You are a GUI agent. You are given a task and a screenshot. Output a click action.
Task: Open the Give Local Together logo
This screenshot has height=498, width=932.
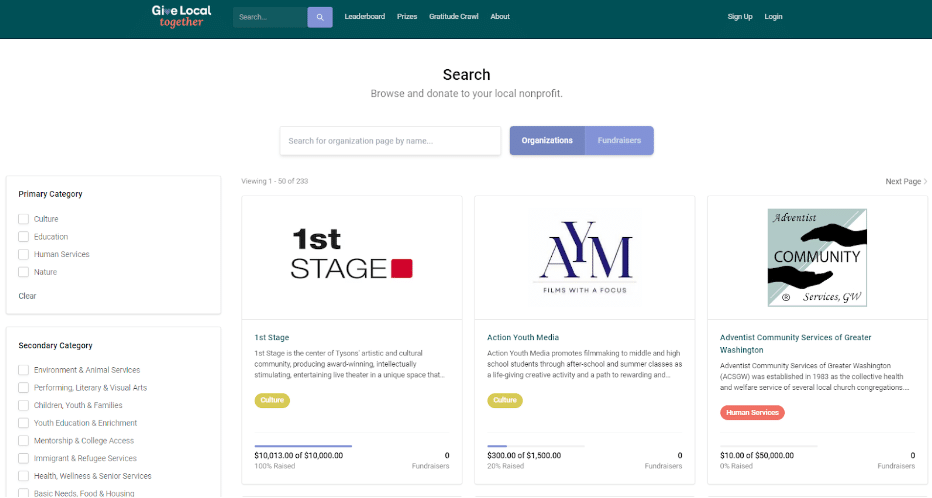(x=181, y=17)
